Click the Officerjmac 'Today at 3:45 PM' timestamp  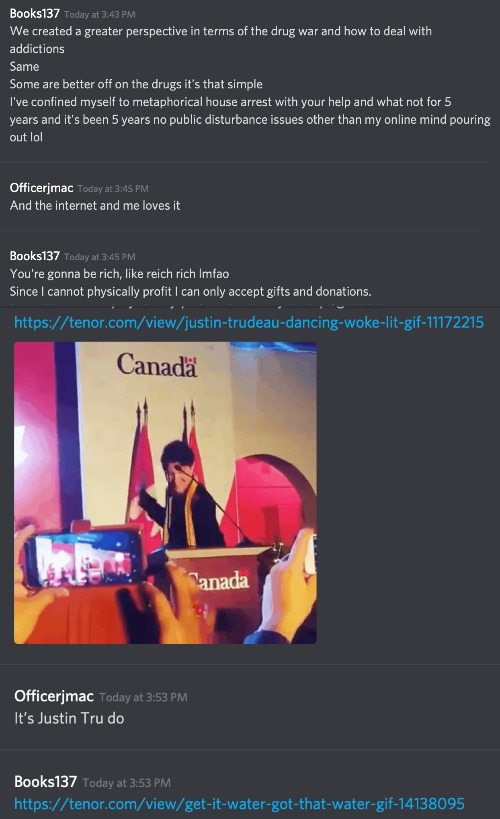coord(113,189)
